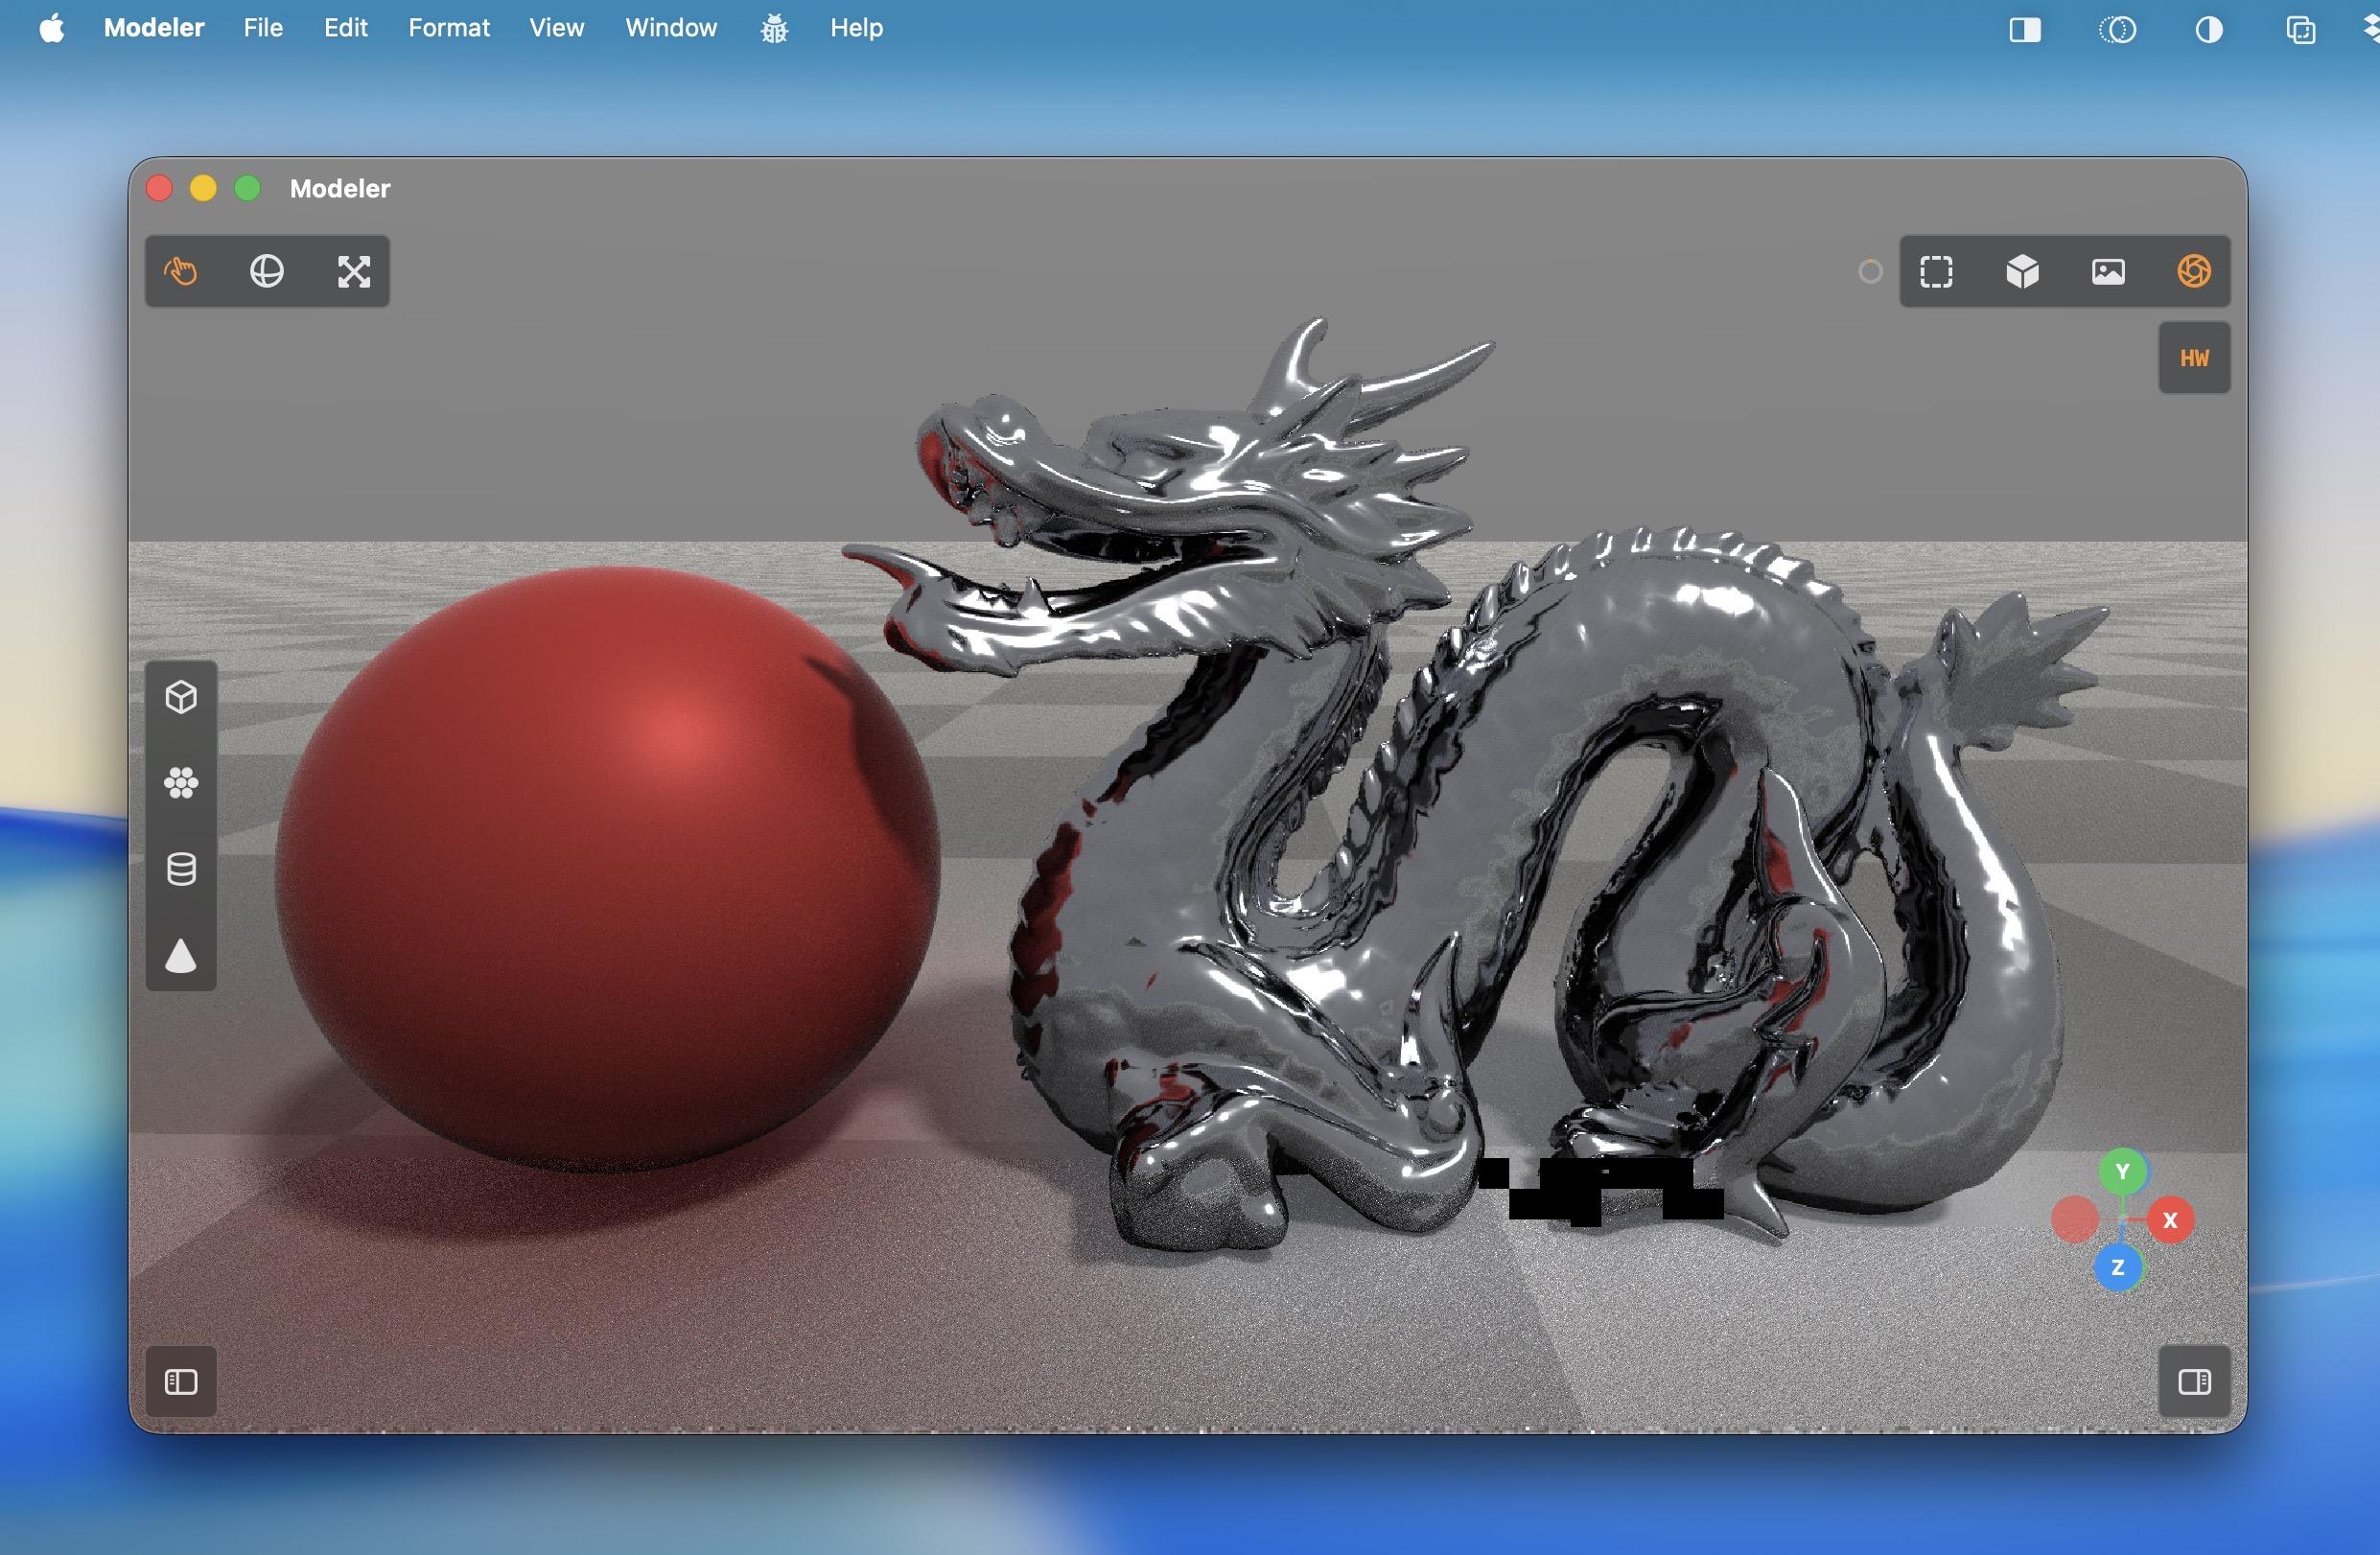Toggle the HW hardware rendering button
Image resolution: width=2380 pixels, height=1555 pixels.
2194,358
